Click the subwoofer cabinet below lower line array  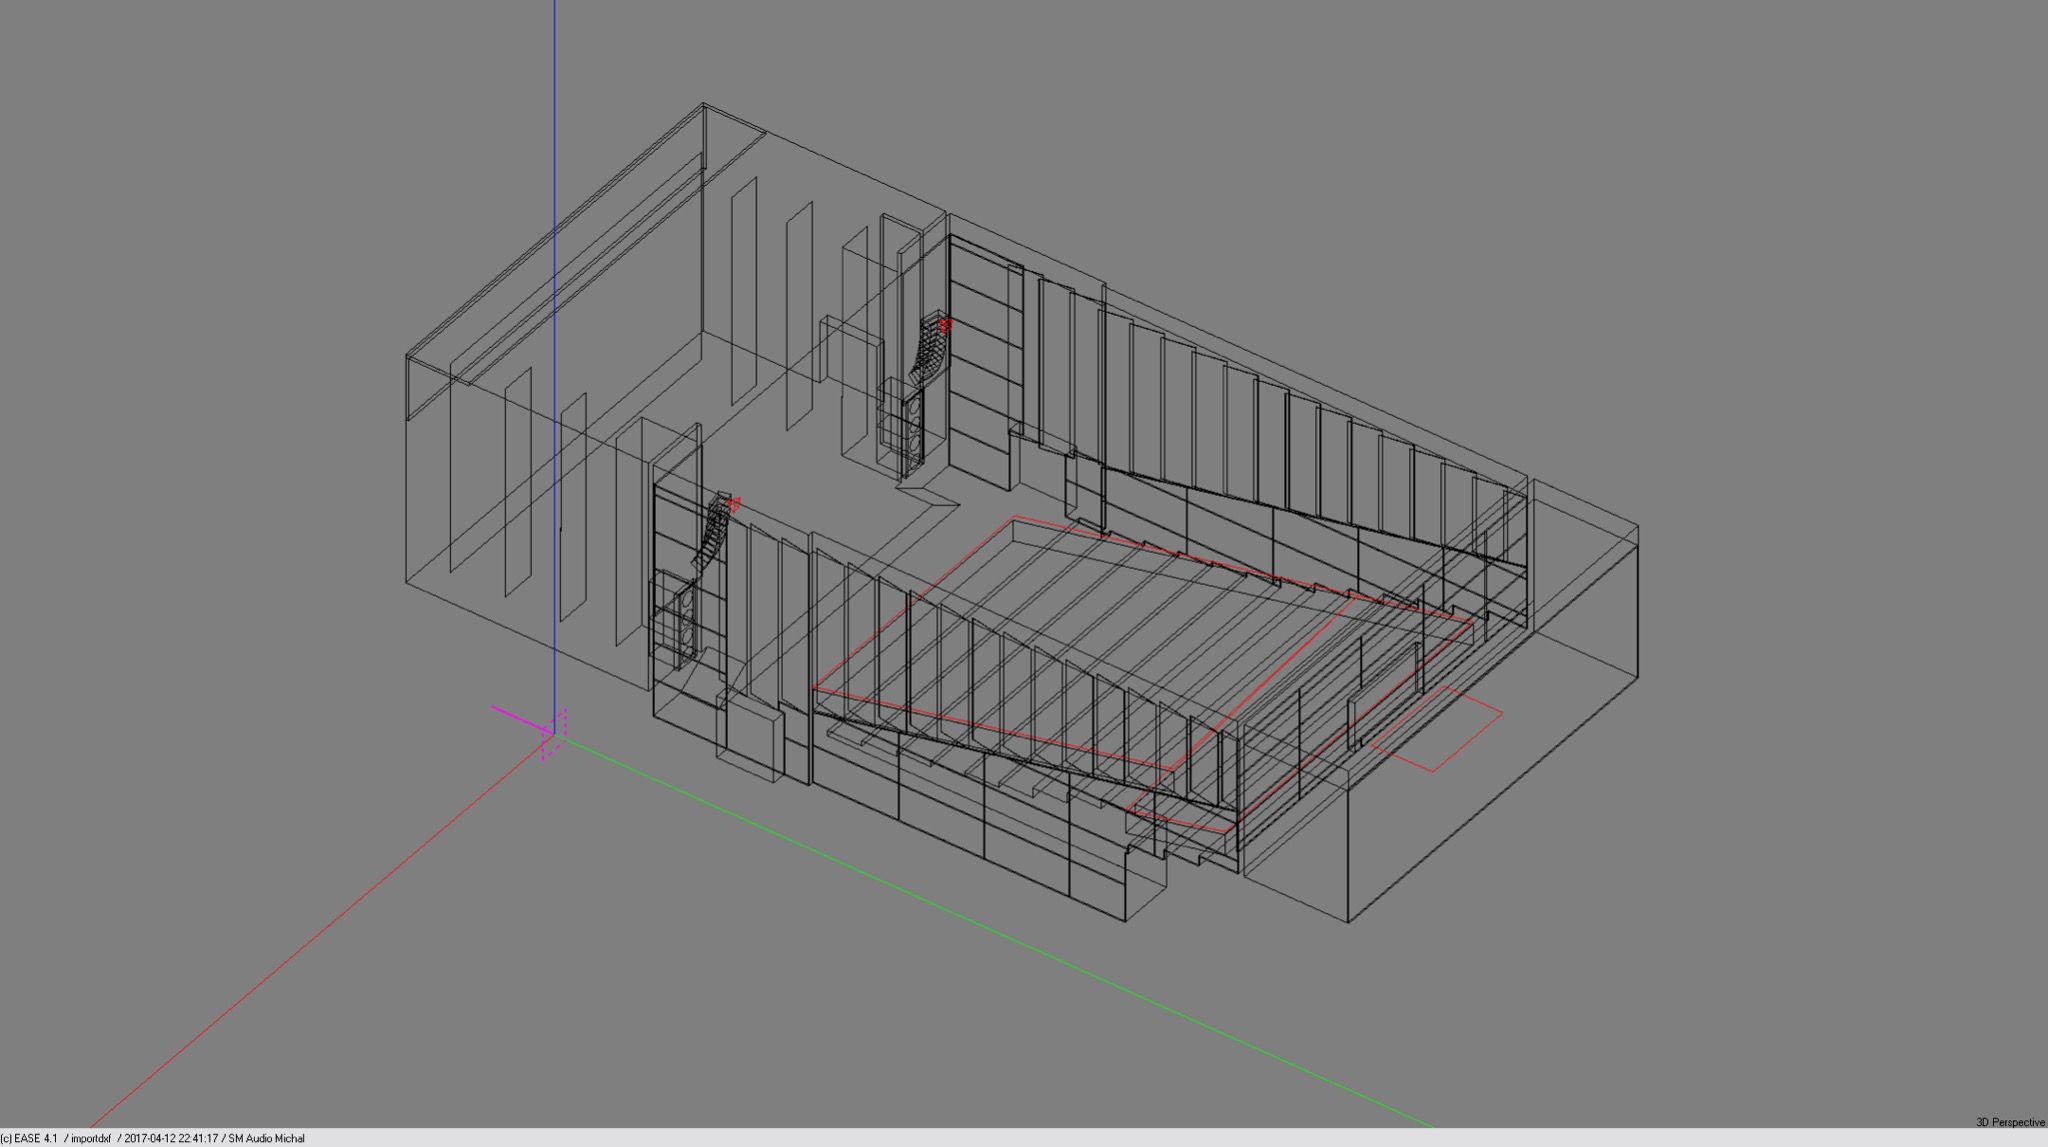(x=687, y=620)
